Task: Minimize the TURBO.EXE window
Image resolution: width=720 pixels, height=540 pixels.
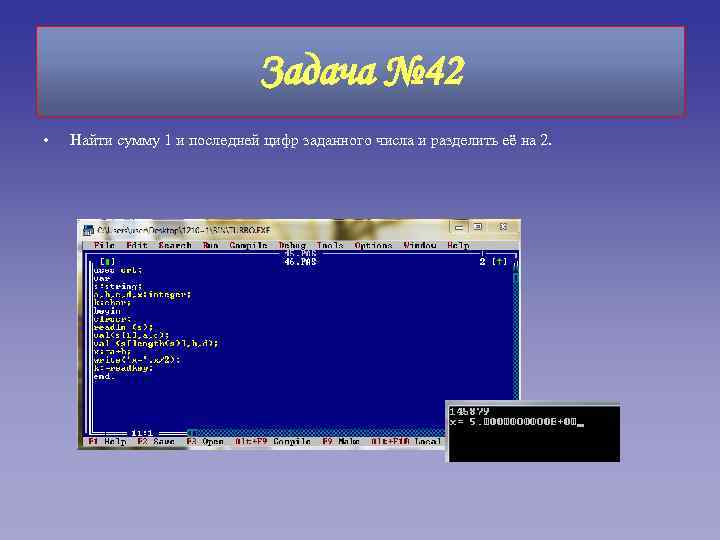Action: pyautogui.click(x=459, y=227)
